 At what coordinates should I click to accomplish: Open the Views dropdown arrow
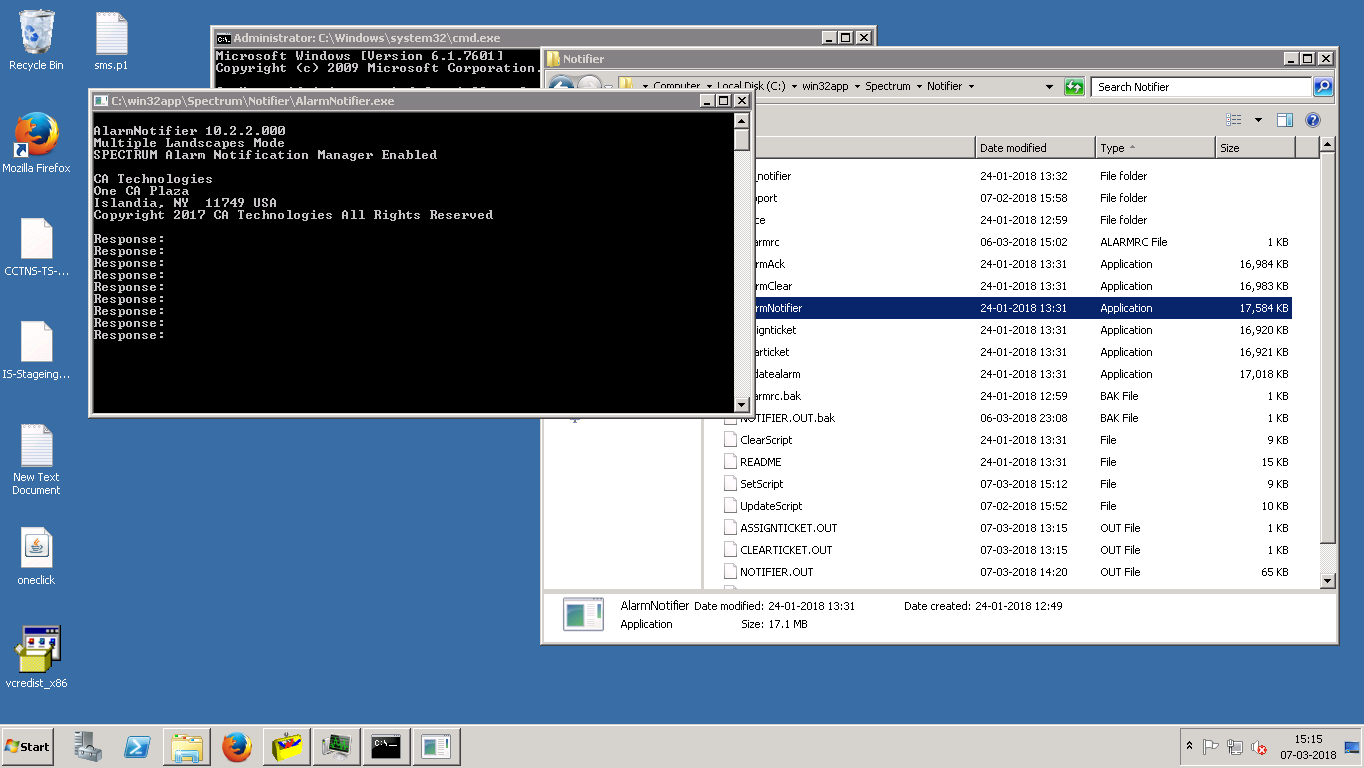1258,120
